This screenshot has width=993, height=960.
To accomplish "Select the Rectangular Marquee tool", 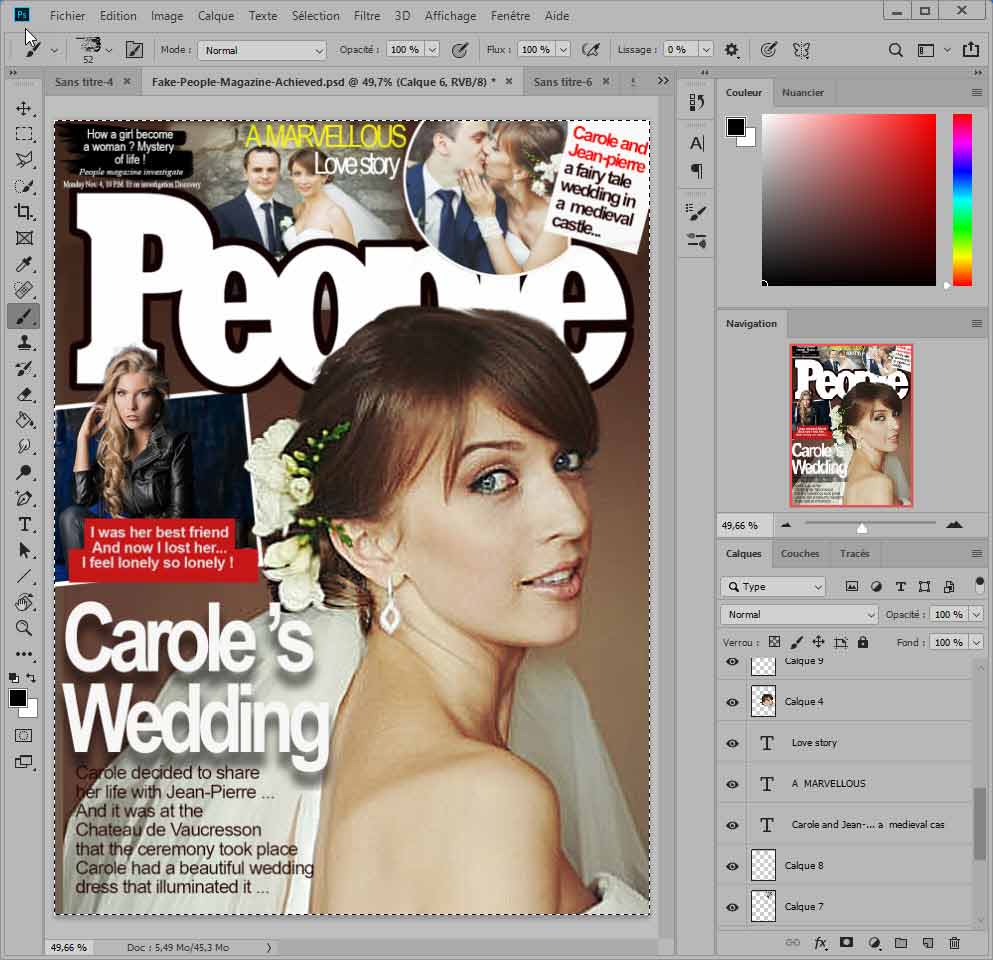I will pos(24,134).
